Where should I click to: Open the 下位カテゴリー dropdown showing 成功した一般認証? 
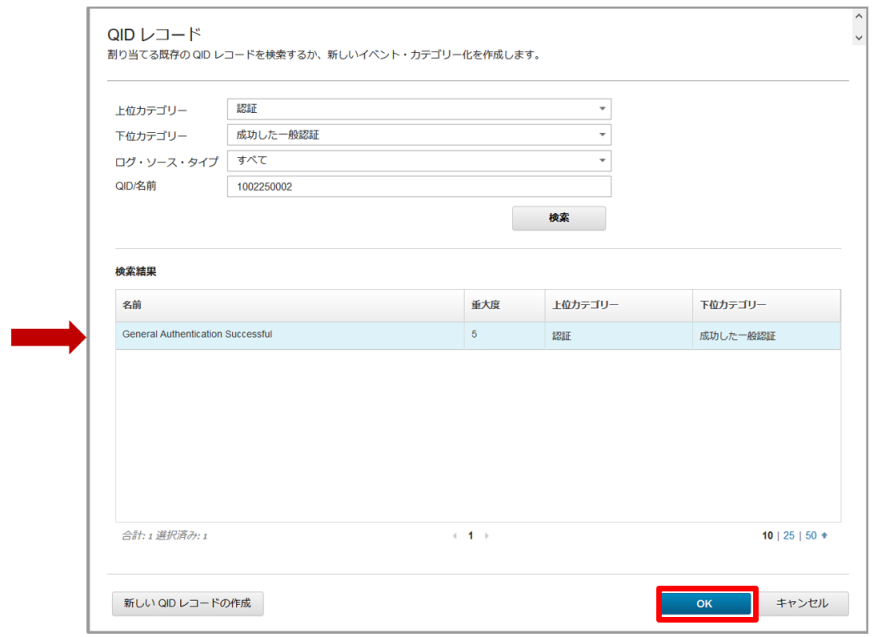pos(419,135)
